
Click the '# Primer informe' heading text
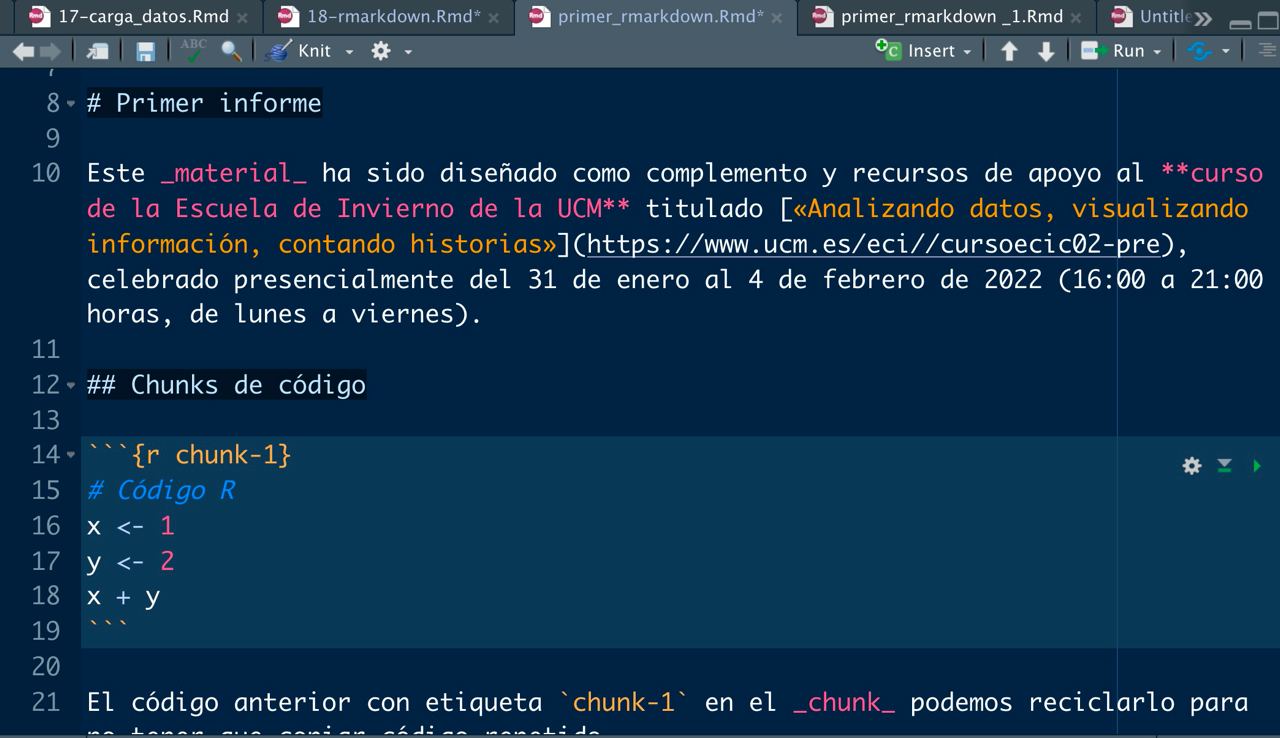click(204, 103)
